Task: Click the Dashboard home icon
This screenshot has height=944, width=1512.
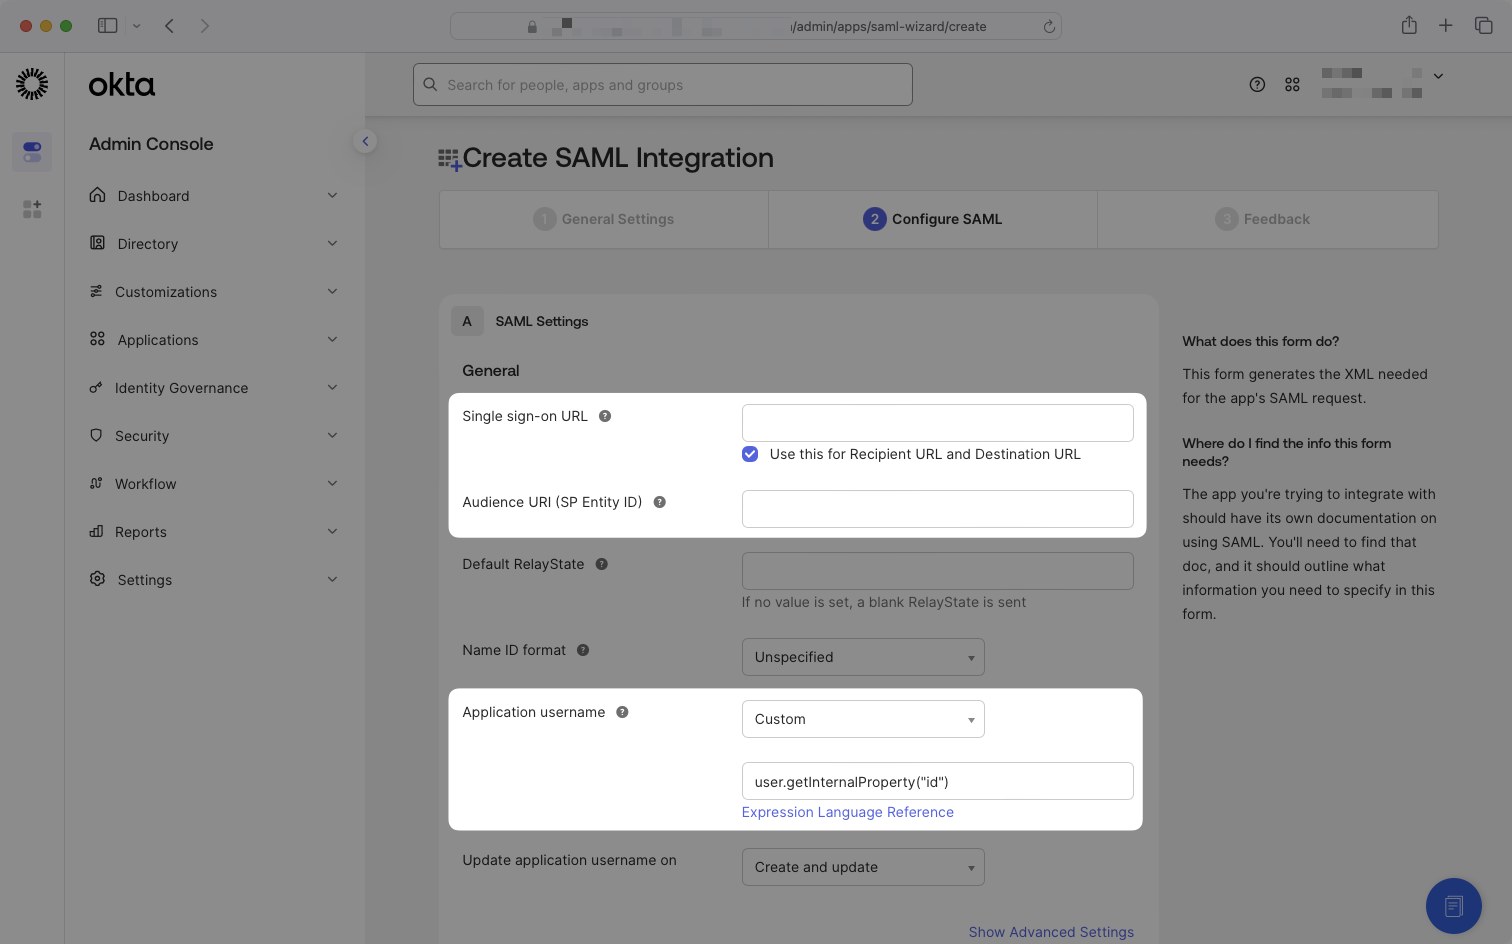Action: [x=97, y=195]
